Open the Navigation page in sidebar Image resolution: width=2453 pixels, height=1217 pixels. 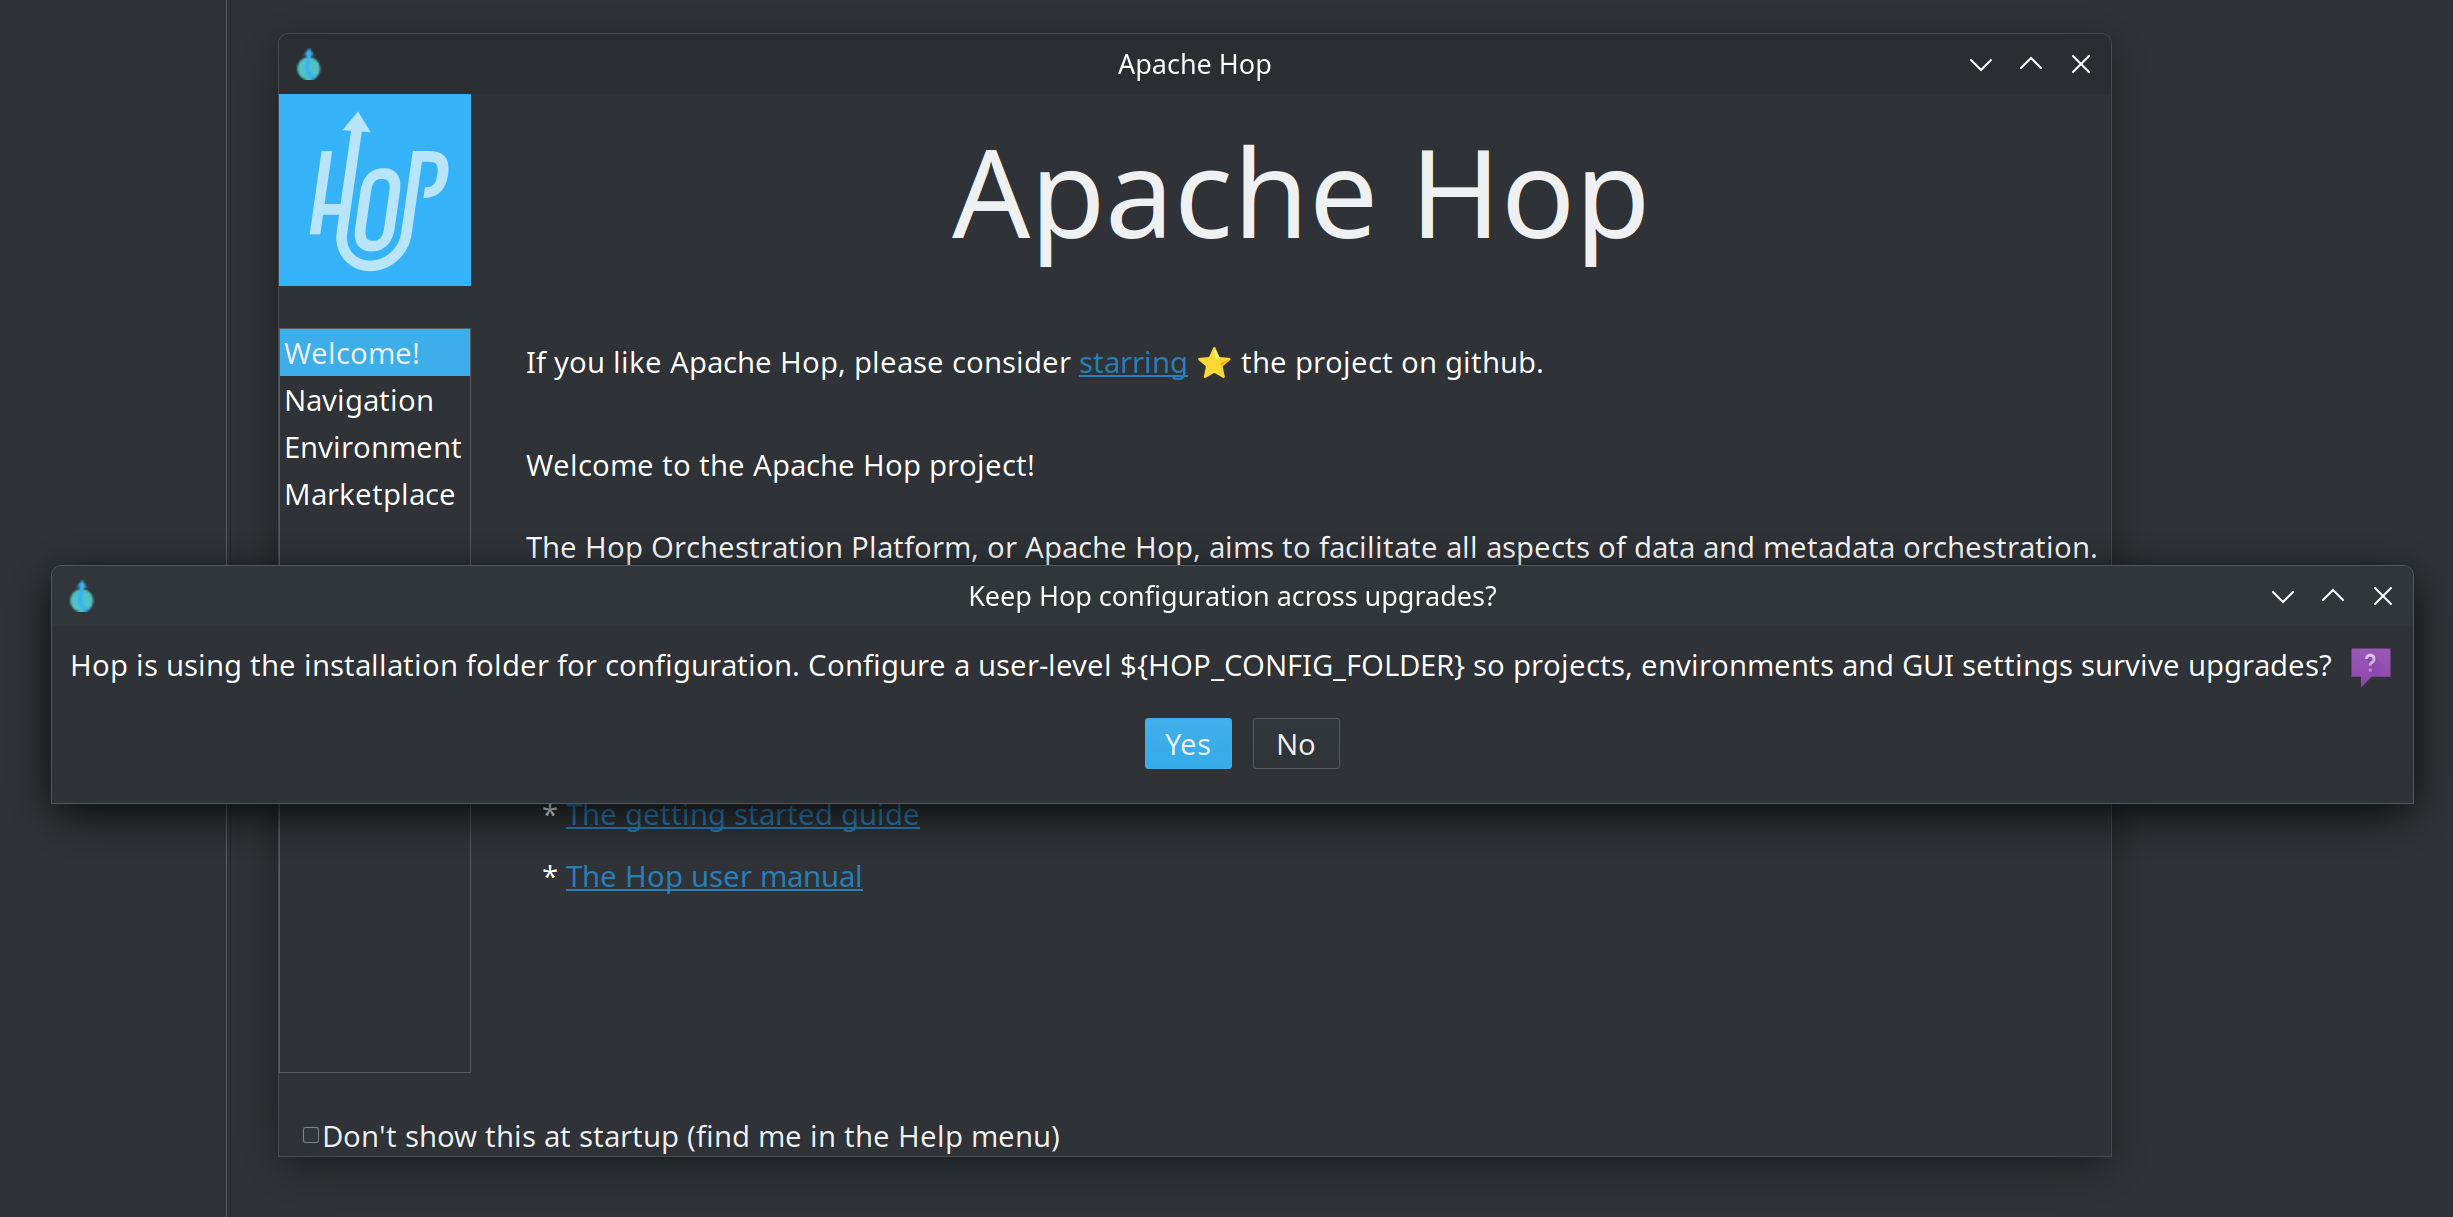[375, 400]
